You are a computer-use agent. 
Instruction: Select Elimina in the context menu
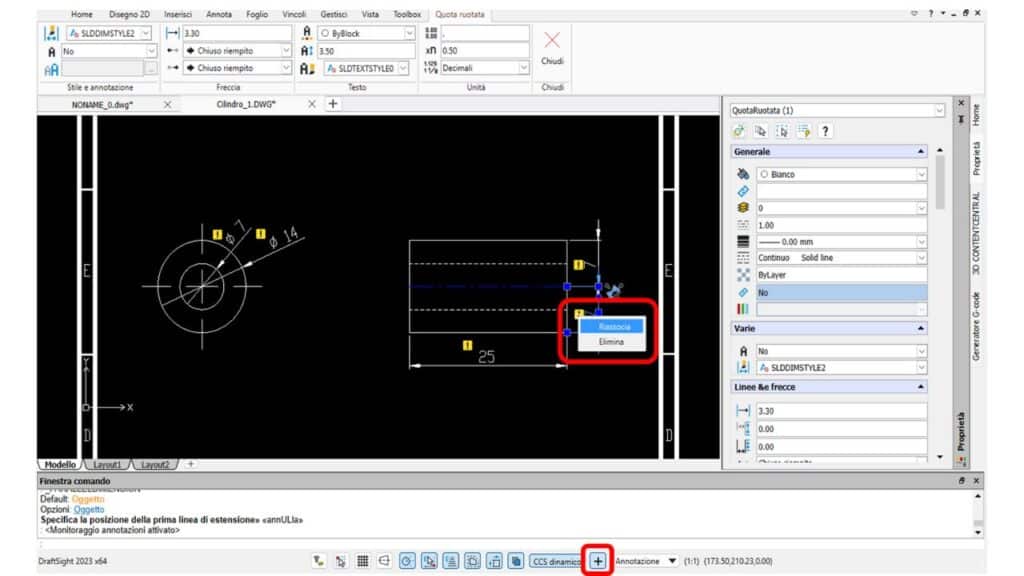coord(610,340)
